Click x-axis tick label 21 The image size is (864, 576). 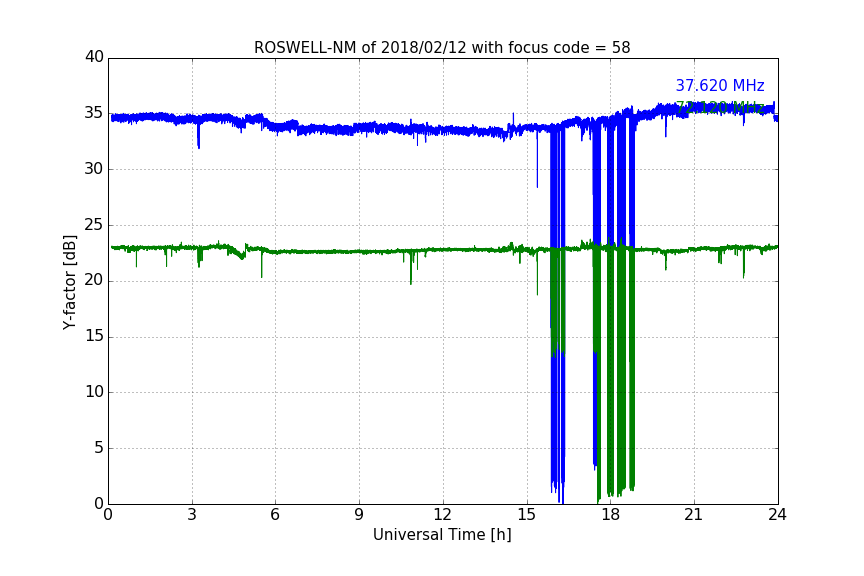(694, 515)
